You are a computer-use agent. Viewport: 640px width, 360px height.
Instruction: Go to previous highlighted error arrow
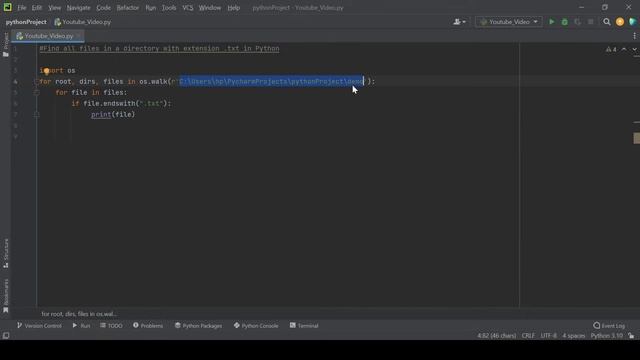click(624, 49)
